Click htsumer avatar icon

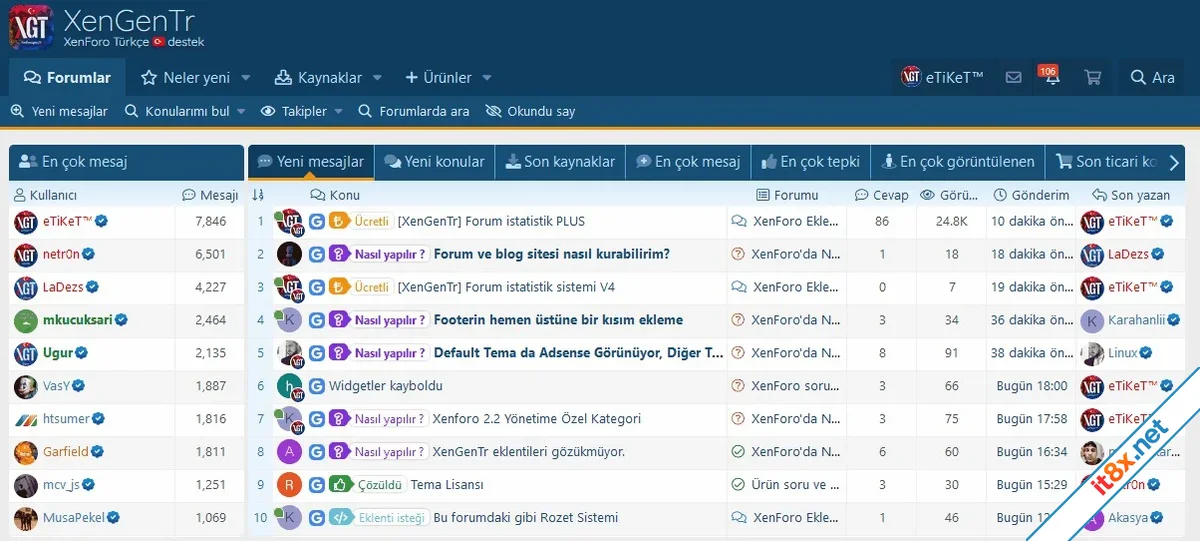(26, 419)
